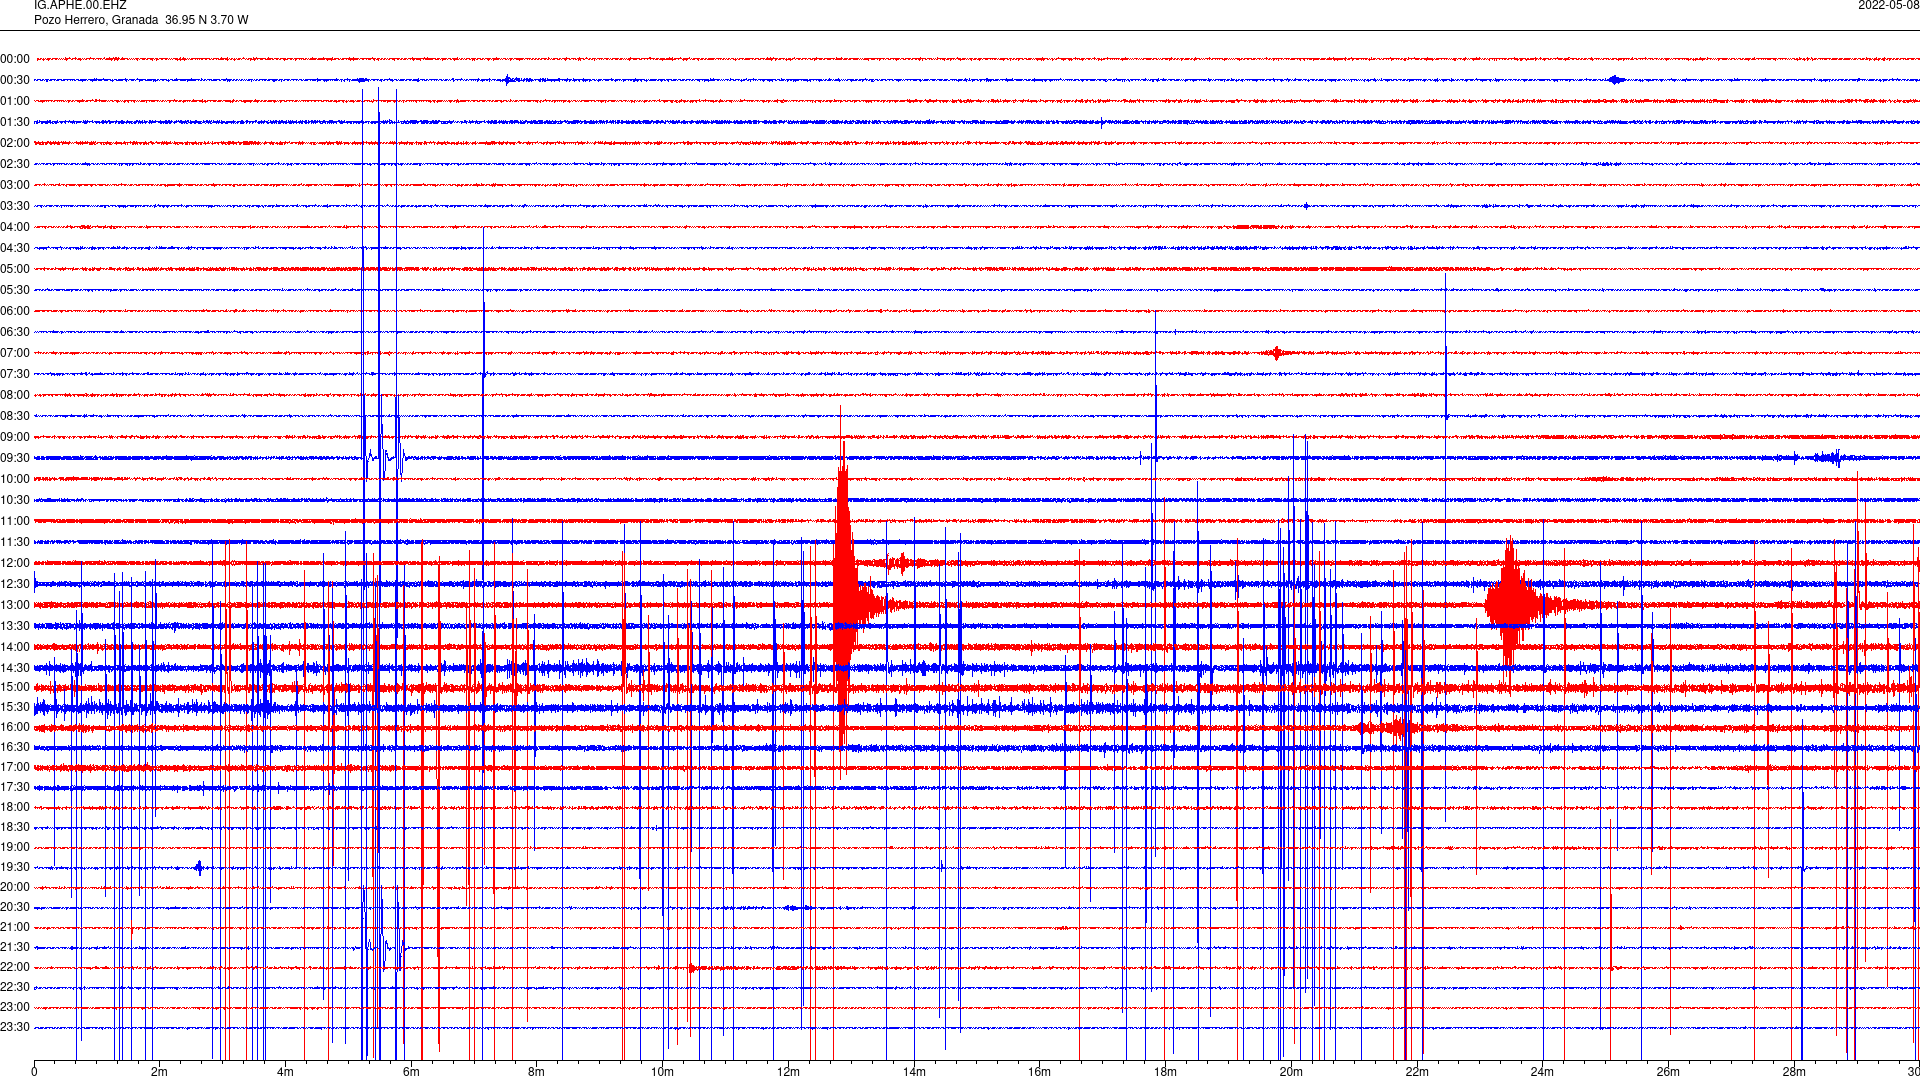
Task: Select the 12:30 trace time label
Action: point(15,584)
